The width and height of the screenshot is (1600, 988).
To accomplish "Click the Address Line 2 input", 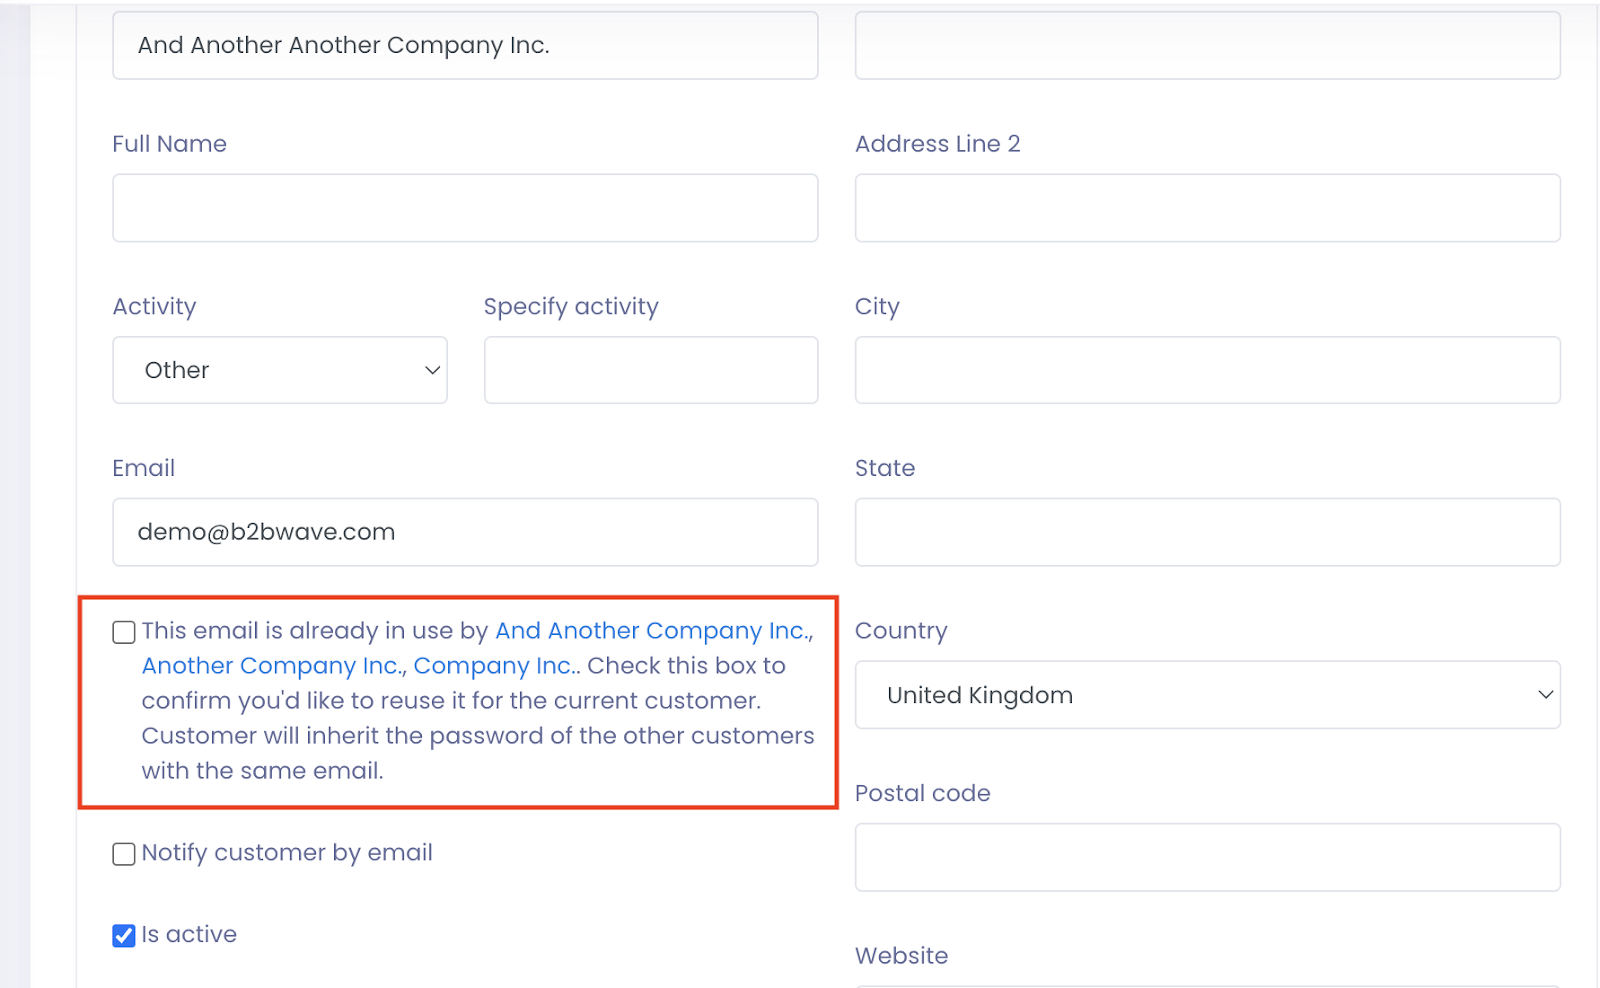I will (x=1207, y=208).
